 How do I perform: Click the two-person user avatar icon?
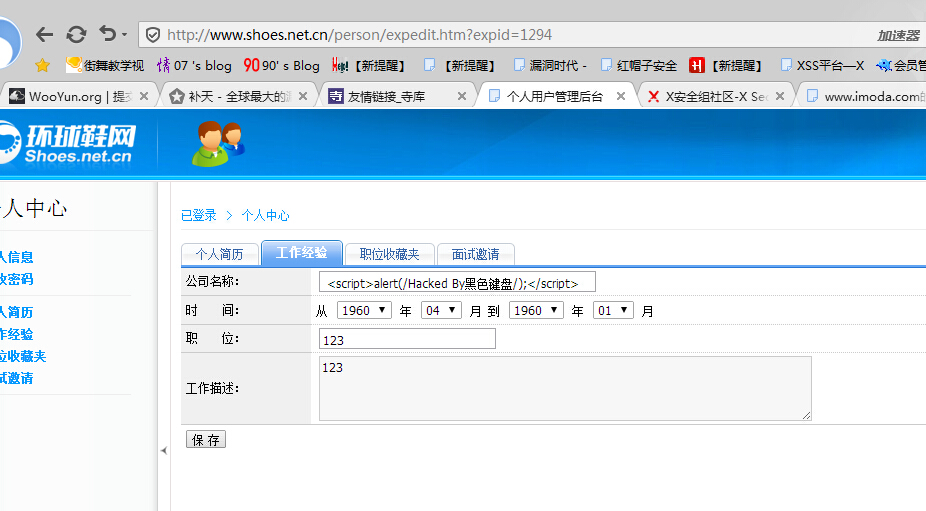218,144
